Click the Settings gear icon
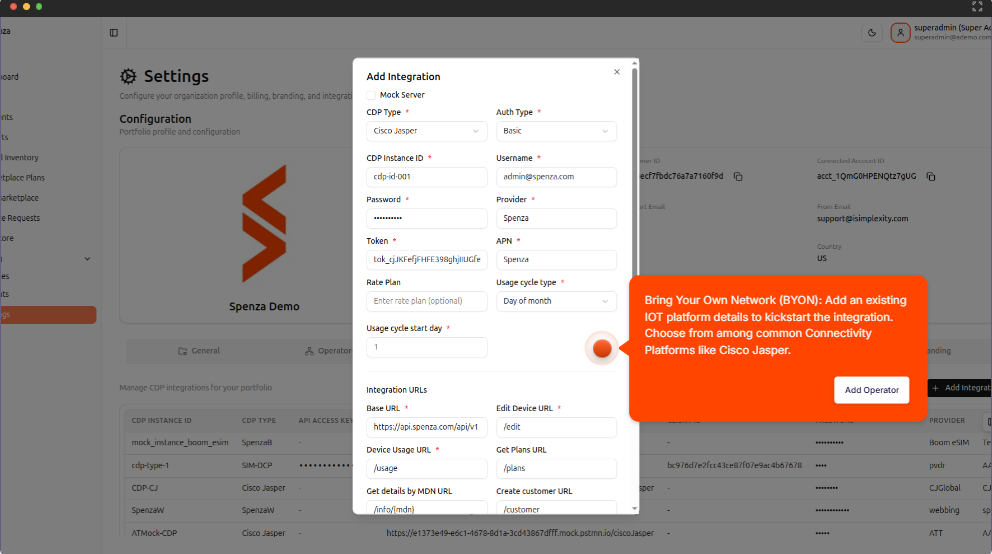Screen dimensions: 992x554 click(x=128, y=77)
